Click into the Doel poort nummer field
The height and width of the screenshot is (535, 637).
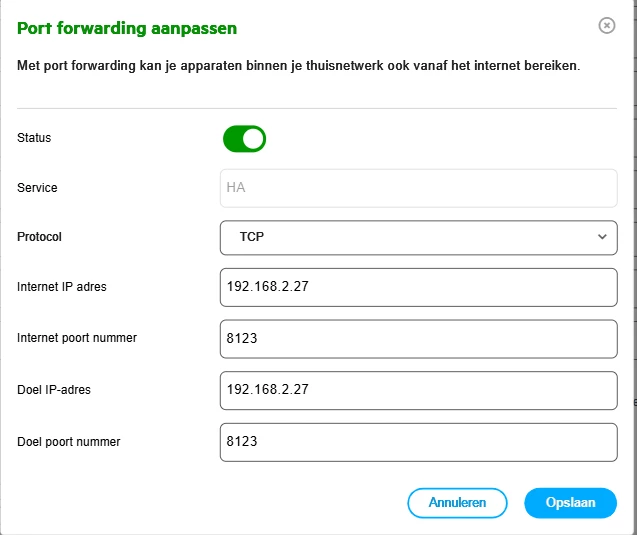click(x=418, y=442)
